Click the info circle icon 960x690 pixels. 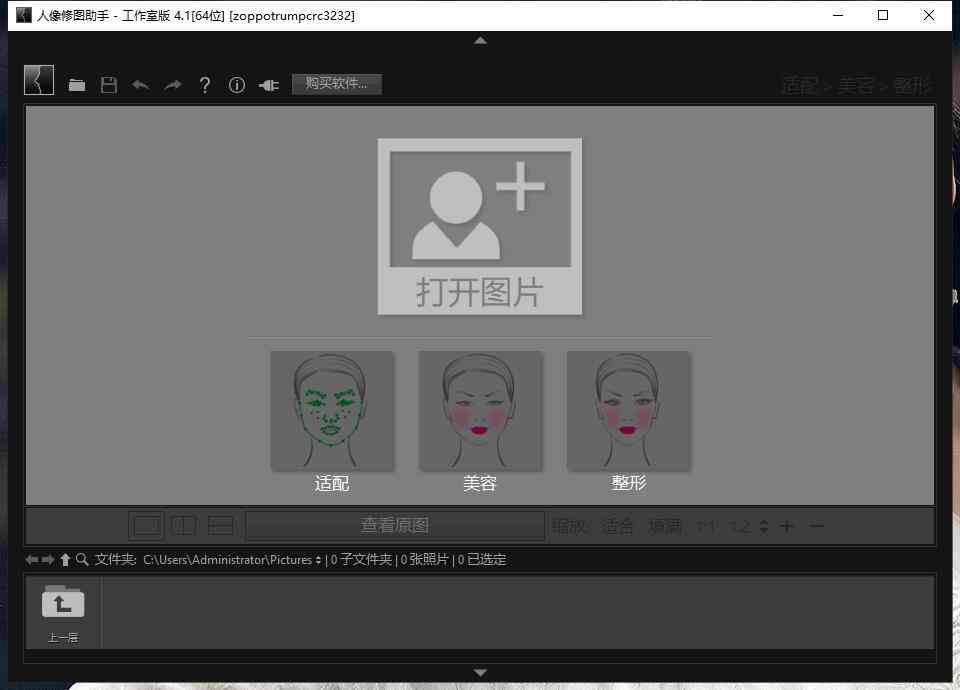[236, 84]
